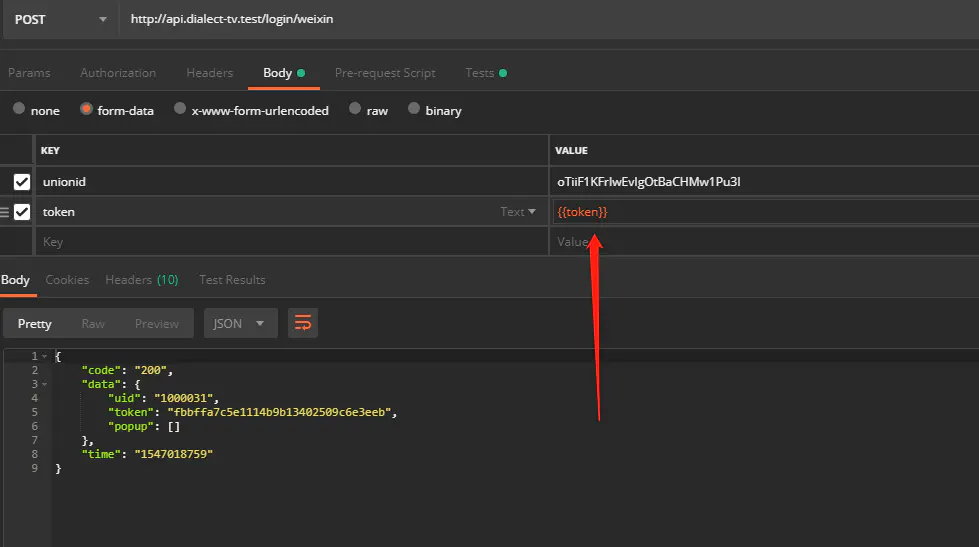The width and height of the screenshot is (979, 547).
Task: Click the request URL field
Action: click(x=549, y=19)
